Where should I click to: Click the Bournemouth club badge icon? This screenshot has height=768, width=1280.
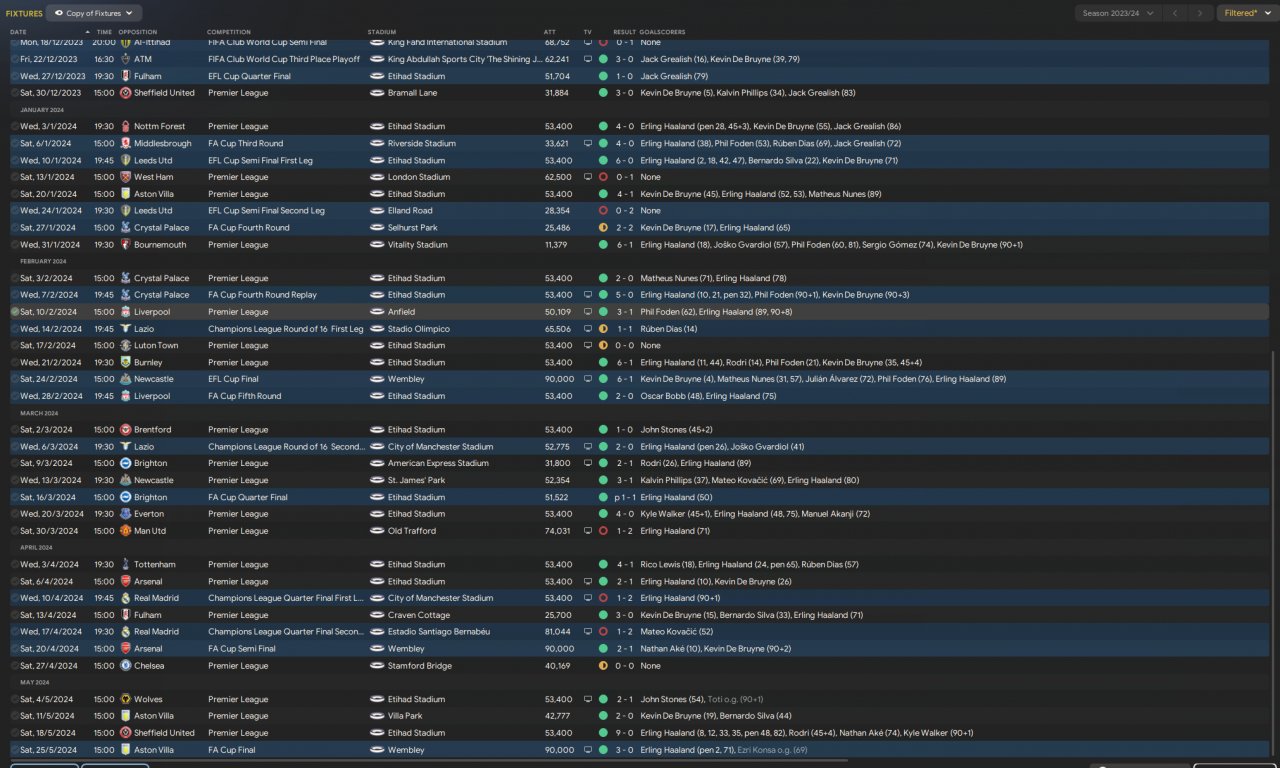(125, 245)
